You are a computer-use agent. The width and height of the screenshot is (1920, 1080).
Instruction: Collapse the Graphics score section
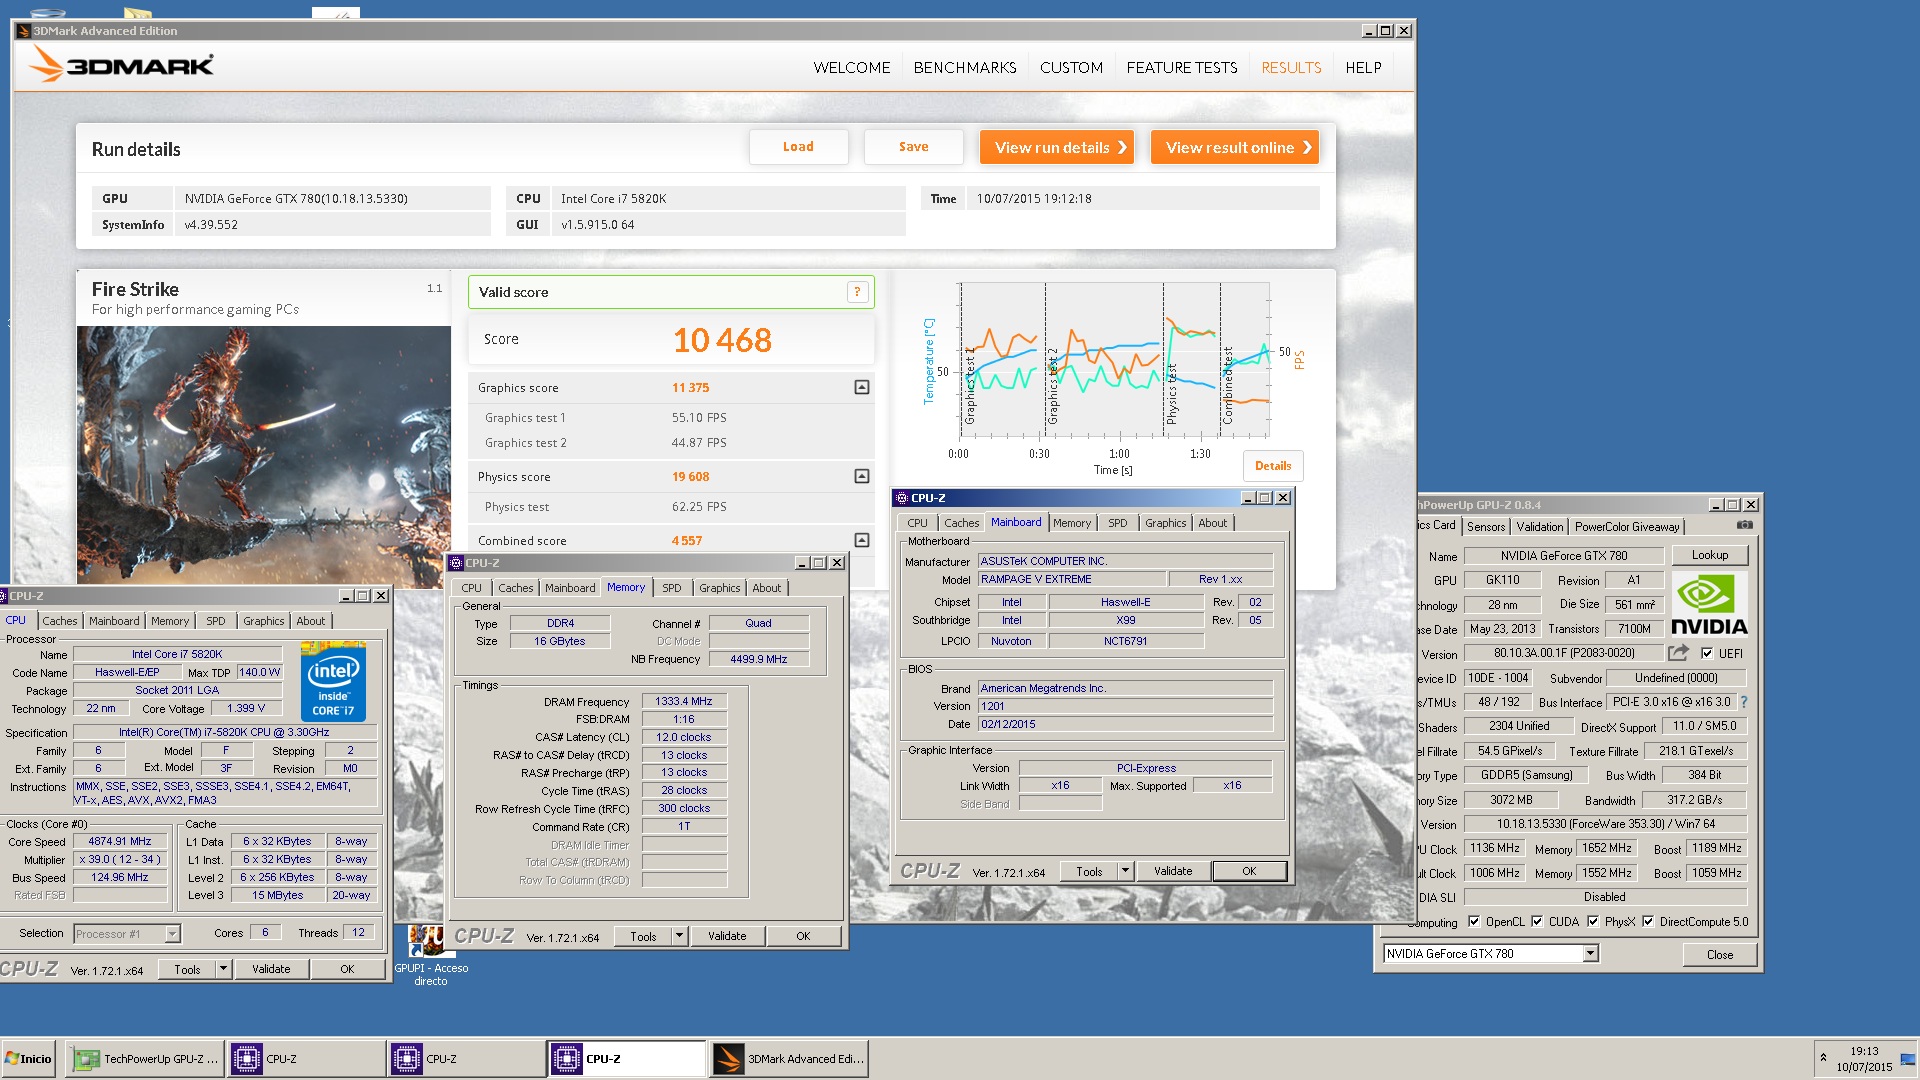(862, 387)
